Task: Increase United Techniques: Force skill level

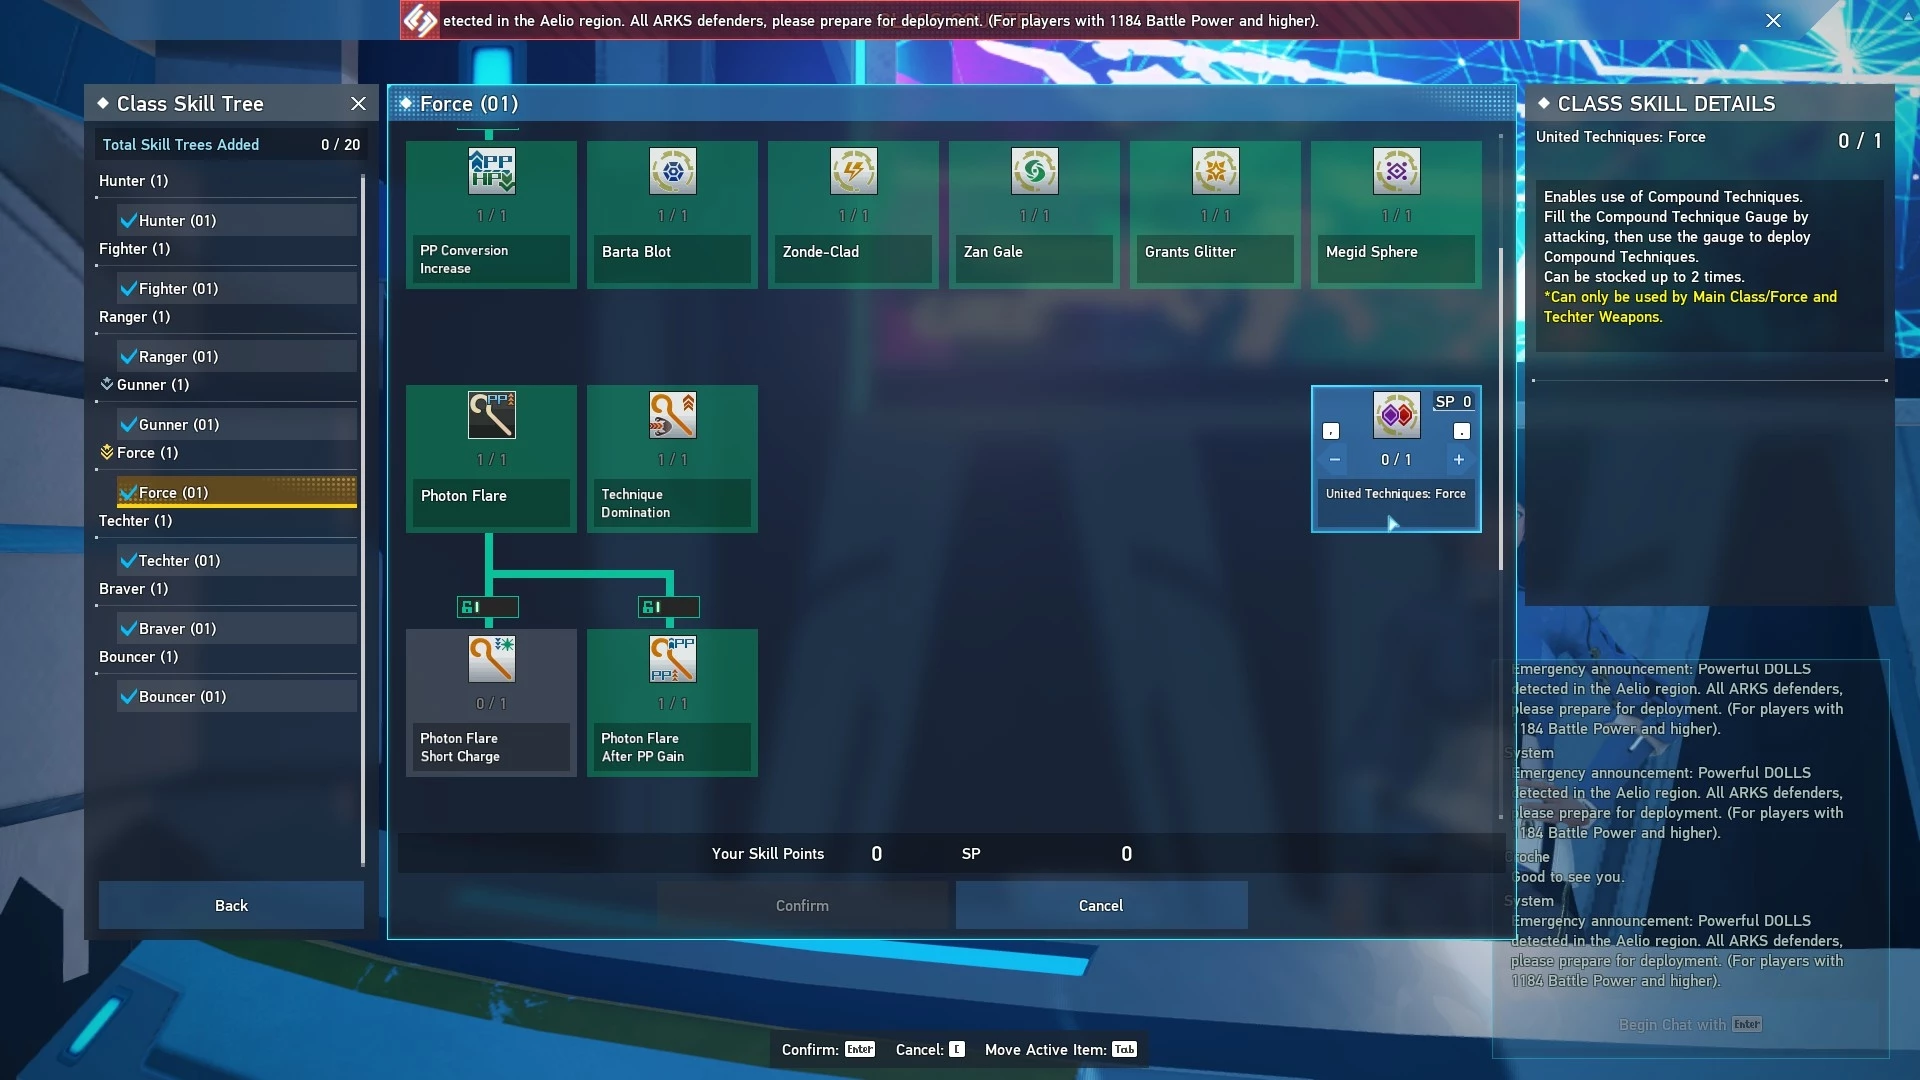Action: click(x=1459, y=460)
